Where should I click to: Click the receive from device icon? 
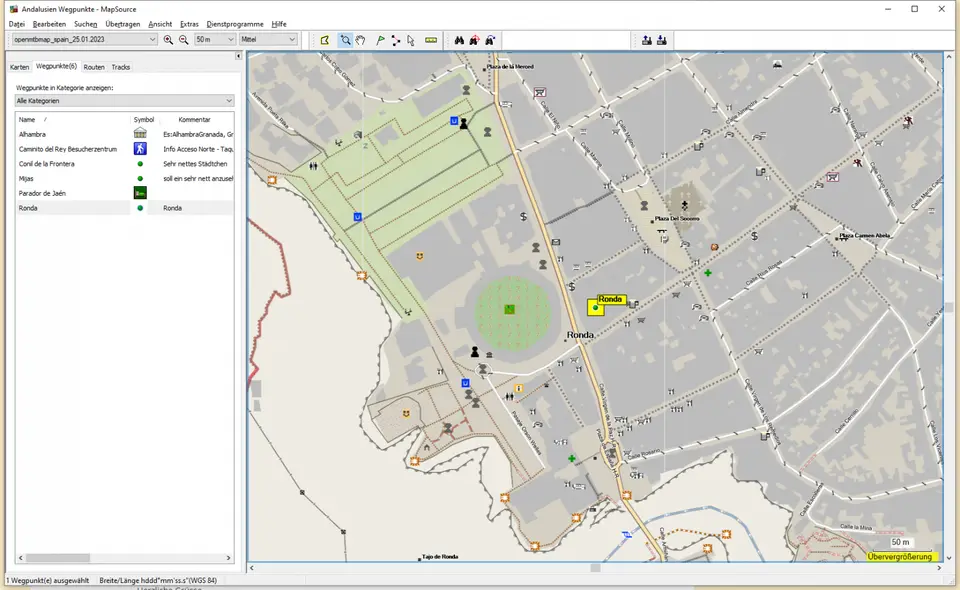662,40
